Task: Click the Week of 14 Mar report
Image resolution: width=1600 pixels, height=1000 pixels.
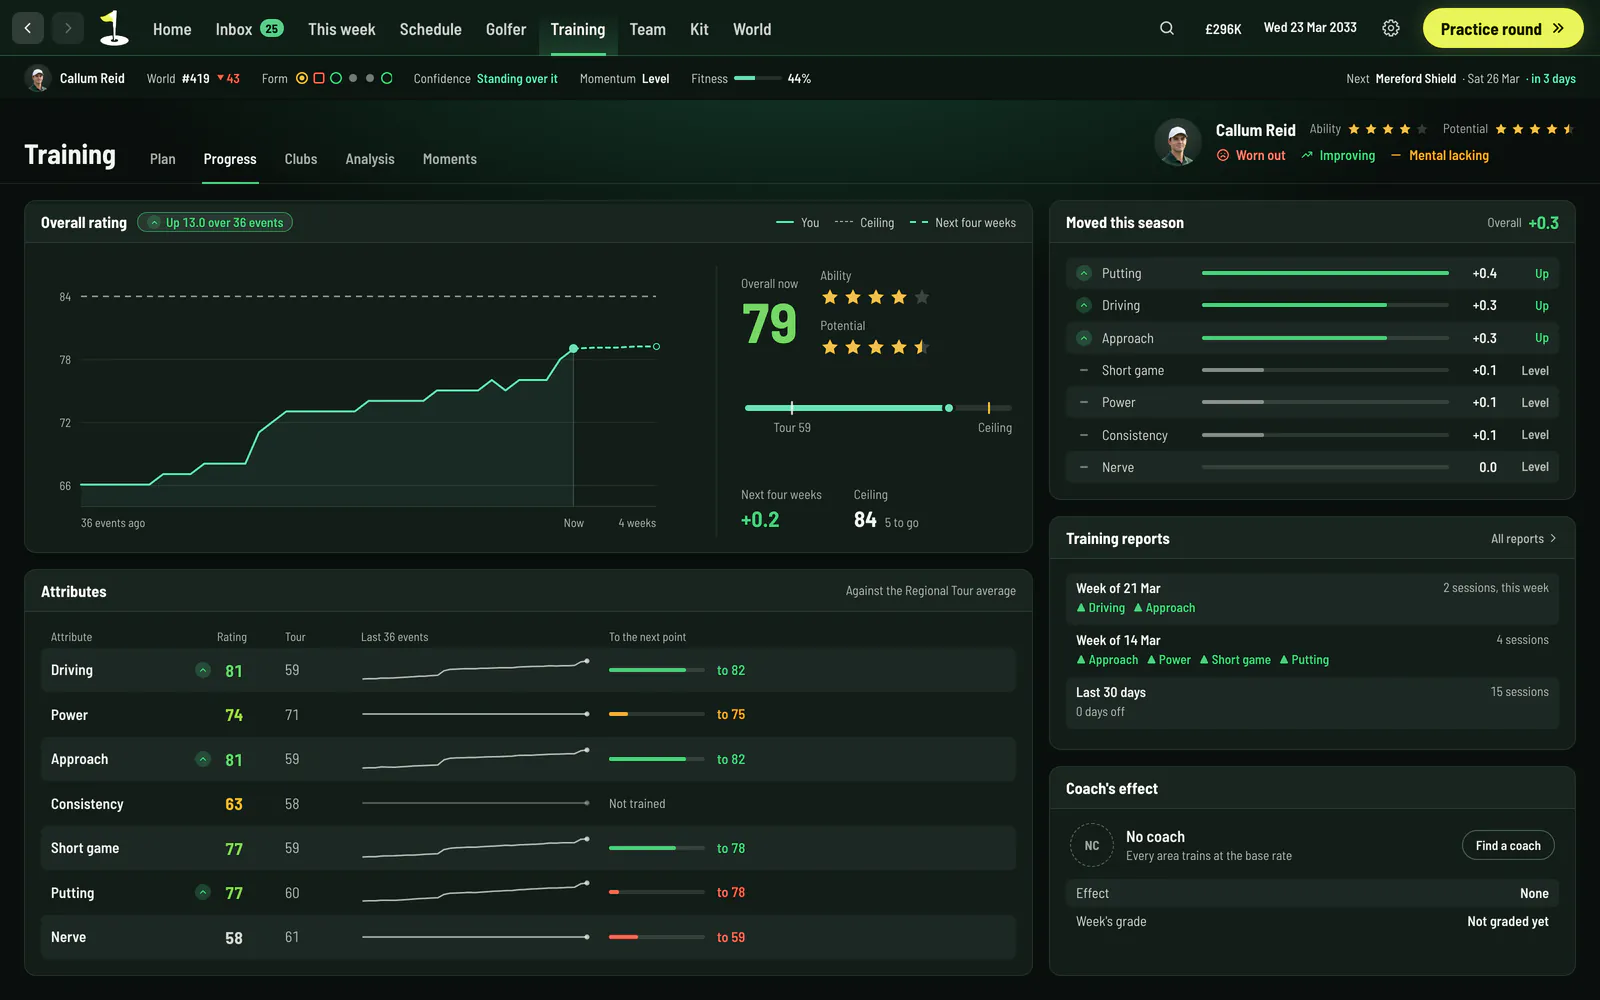Action: [1312, 650]
